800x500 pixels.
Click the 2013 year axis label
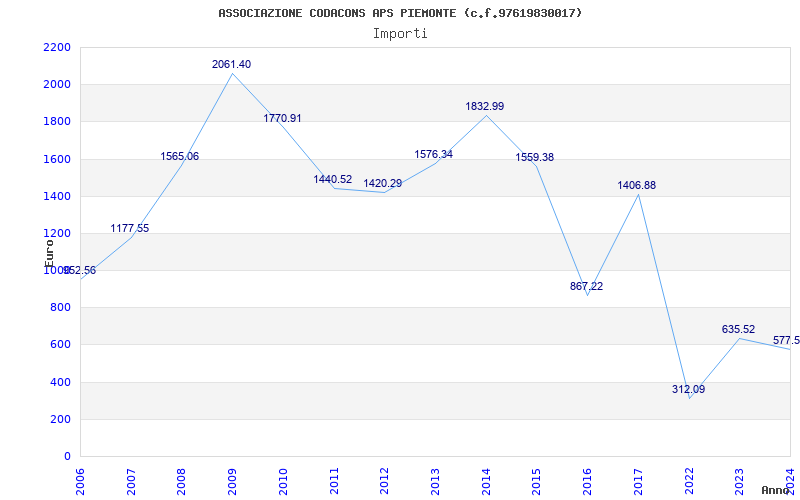coord(435,482)
